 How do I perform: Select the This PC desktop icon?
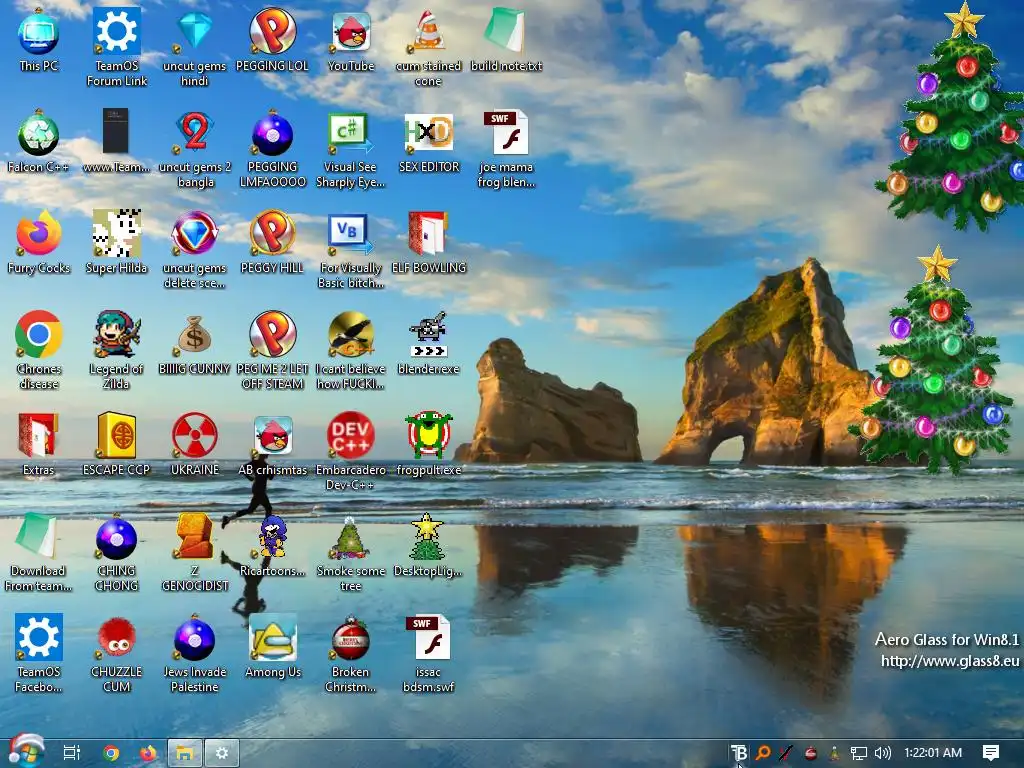[39, 39]
